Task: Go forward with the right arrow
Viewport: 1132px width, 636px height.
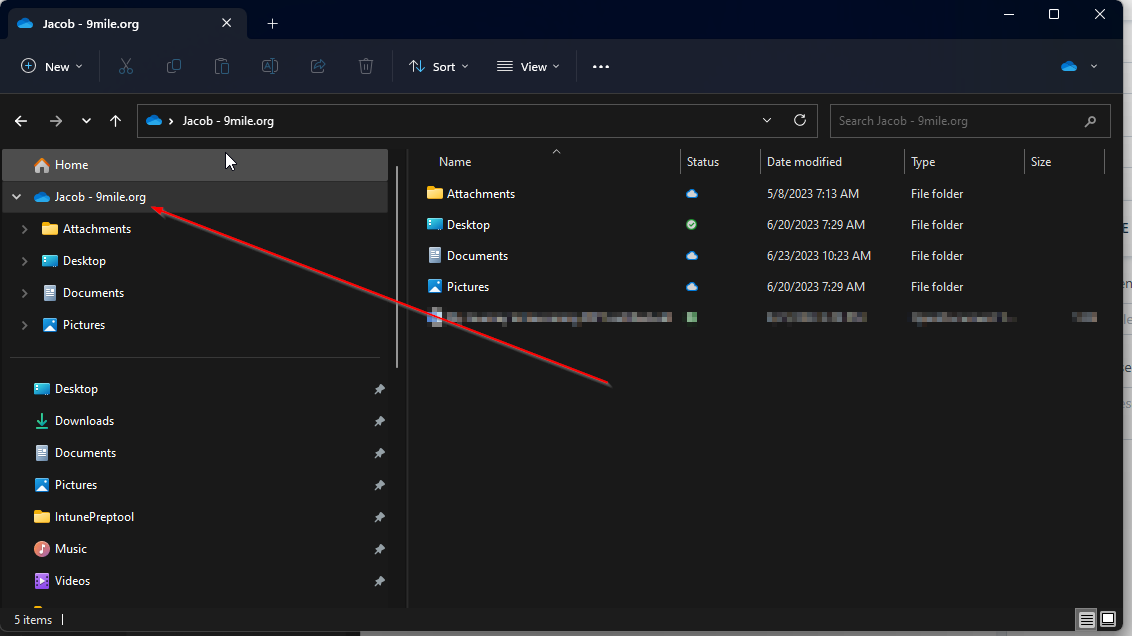Action: (x=56, y=121)
